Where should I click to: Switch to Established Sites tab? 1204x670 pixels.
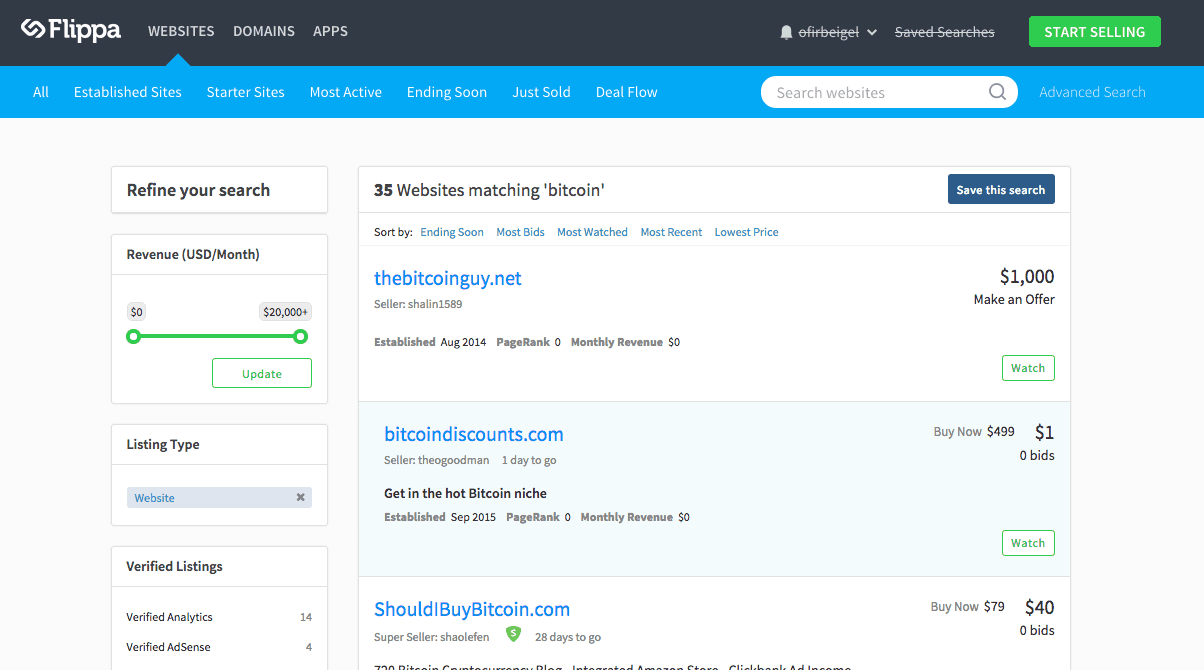coord(128,92)
